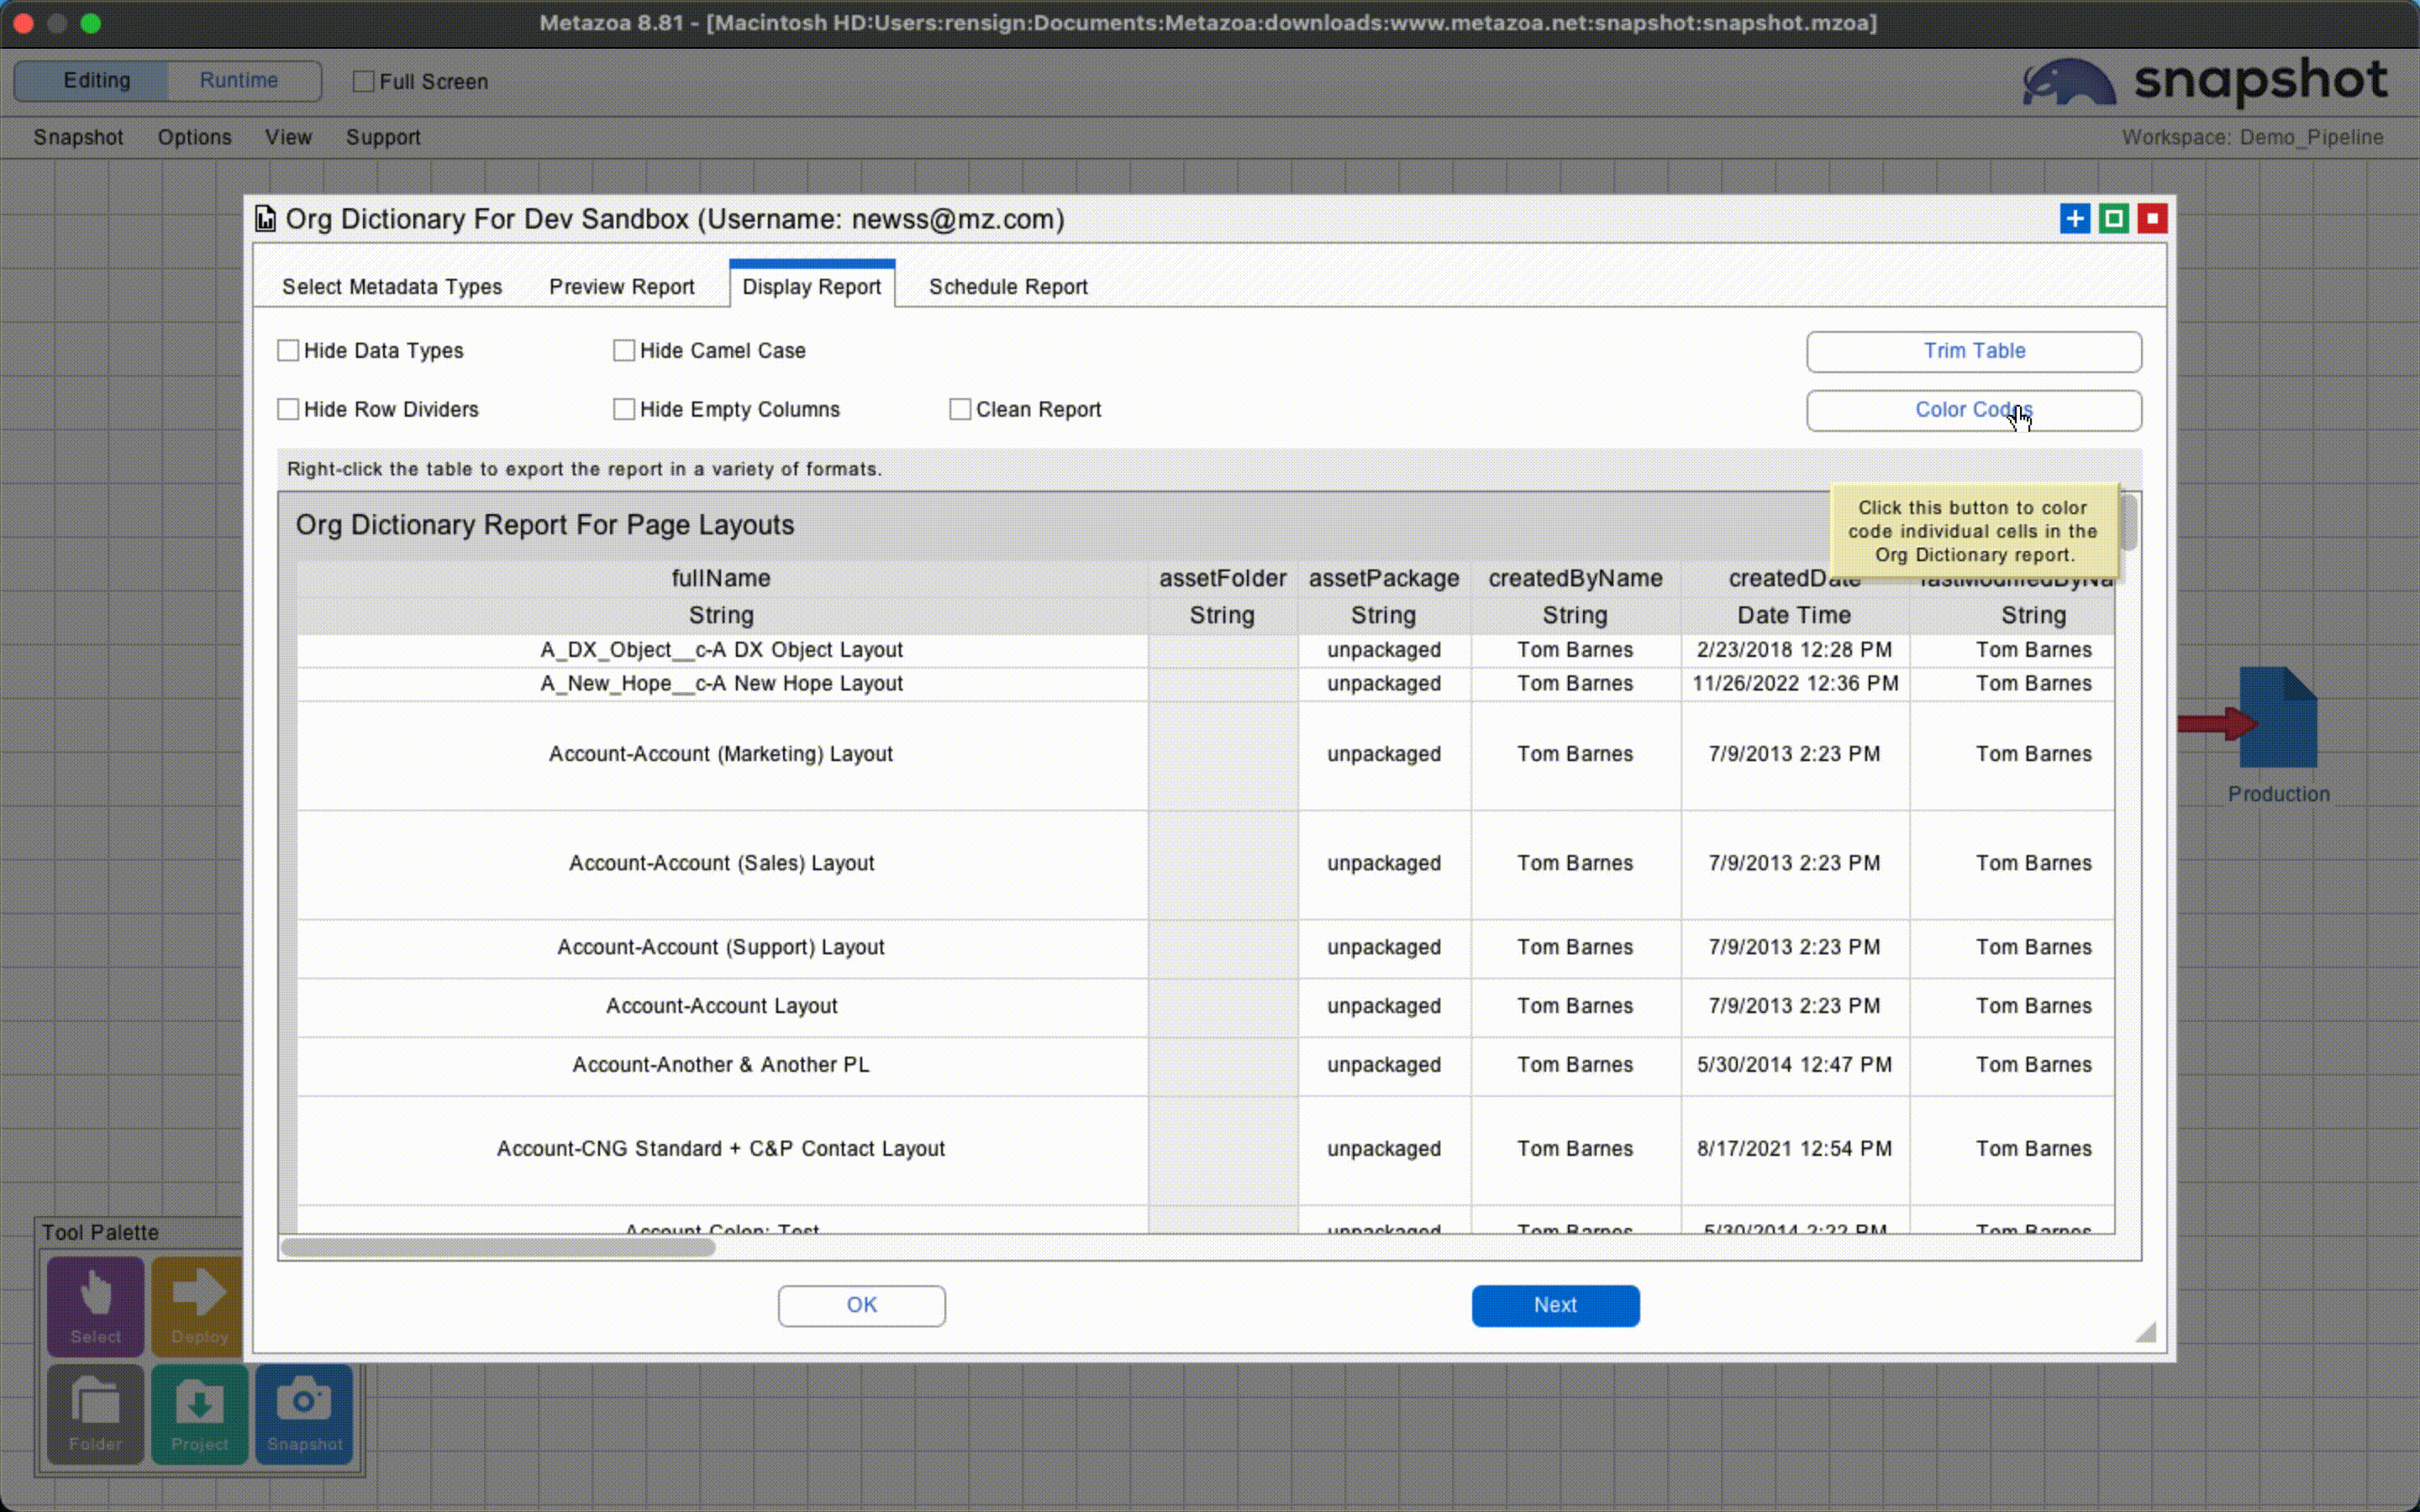Click the macOS green zoom window button
The width and height of the screenshot is (2420, 1512).
(91, 23)
